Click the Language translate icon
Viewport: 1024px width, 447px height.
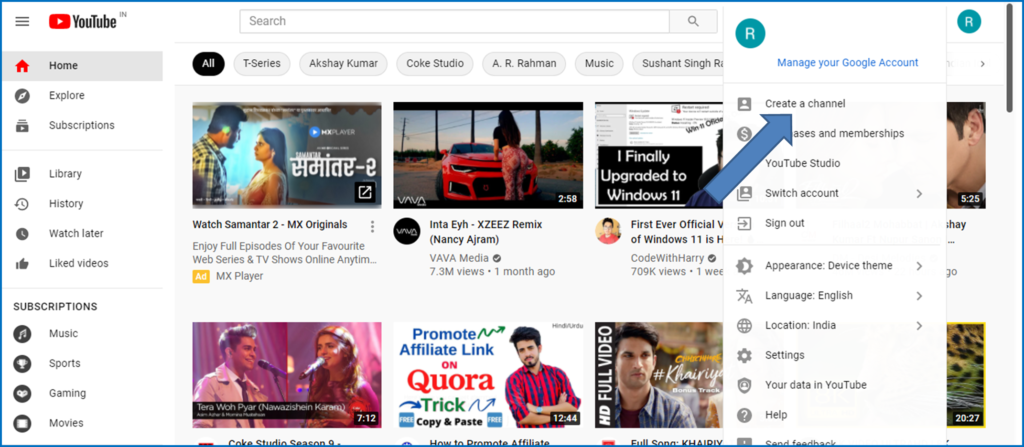point(744,295)
